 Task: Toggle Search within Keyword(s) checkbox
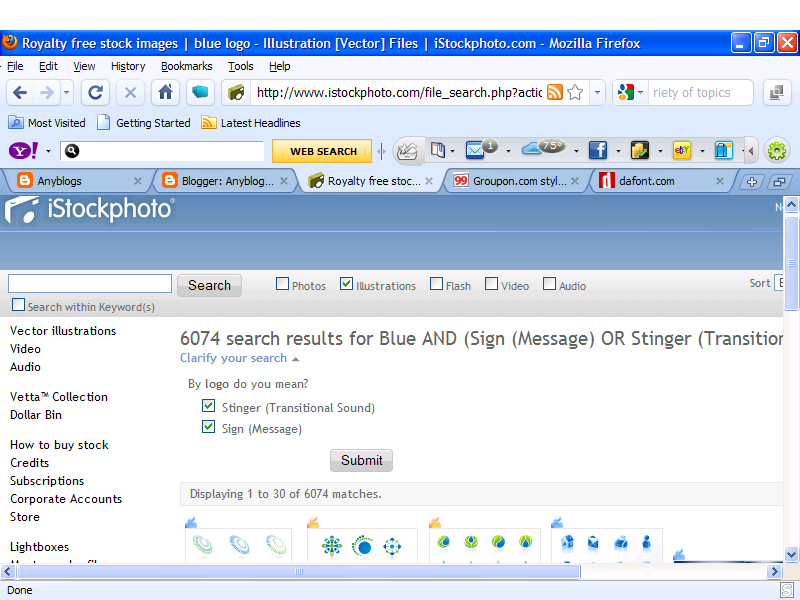pyautogui.click(x=18, y=305)
